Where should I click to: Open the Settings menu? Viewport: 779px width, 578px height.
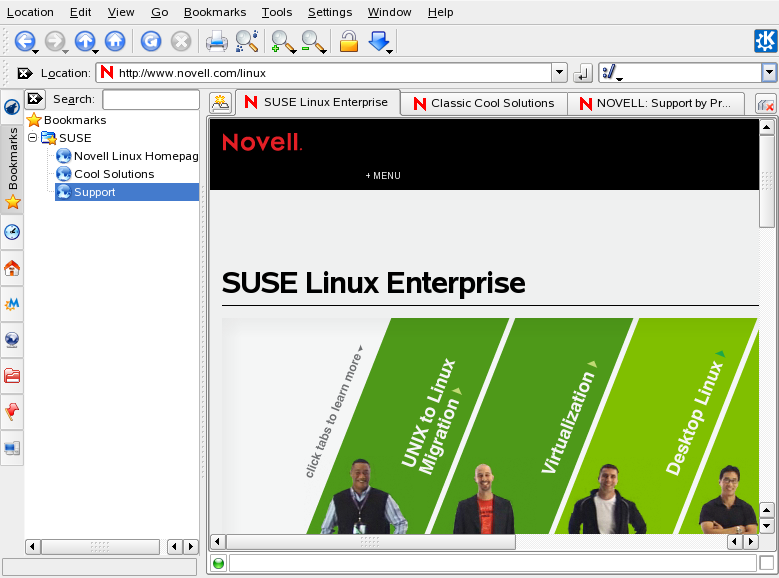tap(330, 12)
